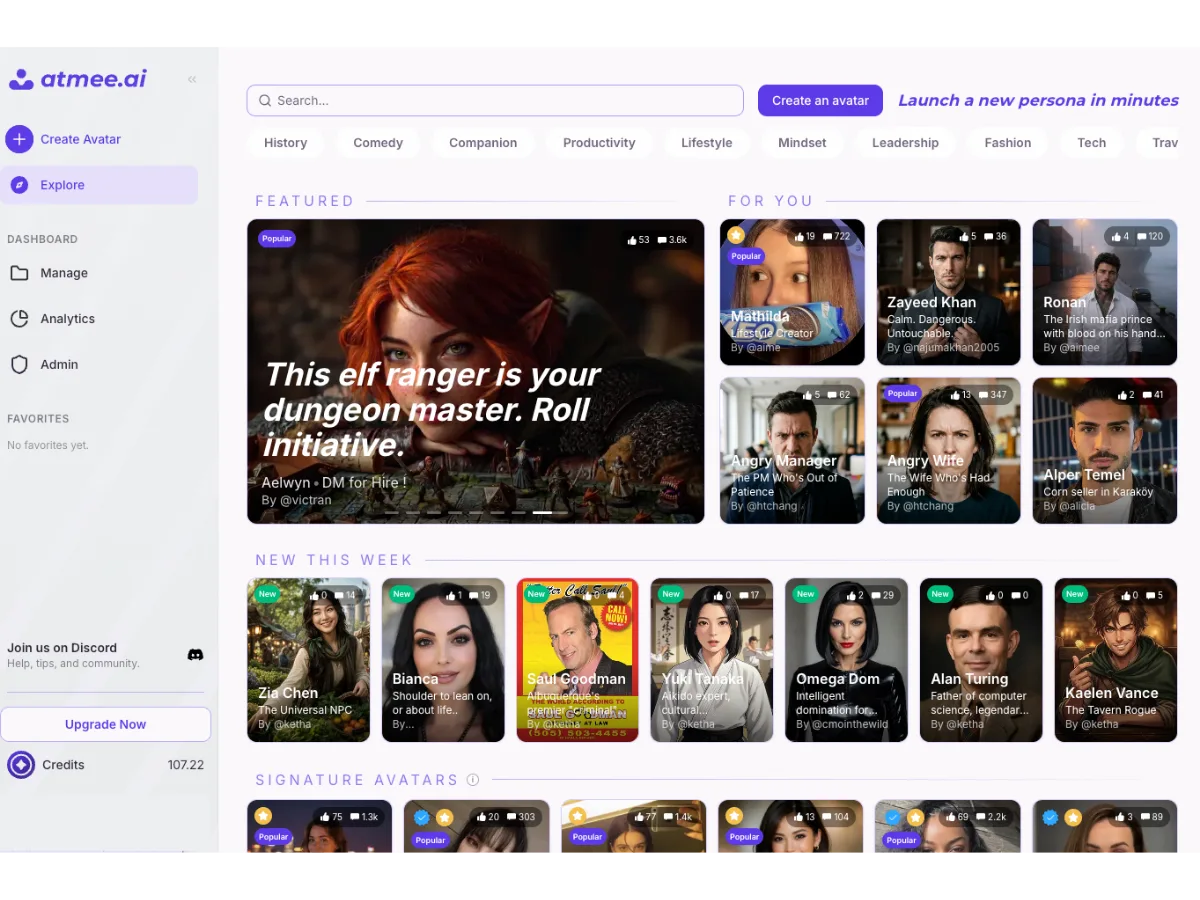Open the Analytics pie chart icon
Viewport: 1200px width, 900px height.
pos(19,319)
